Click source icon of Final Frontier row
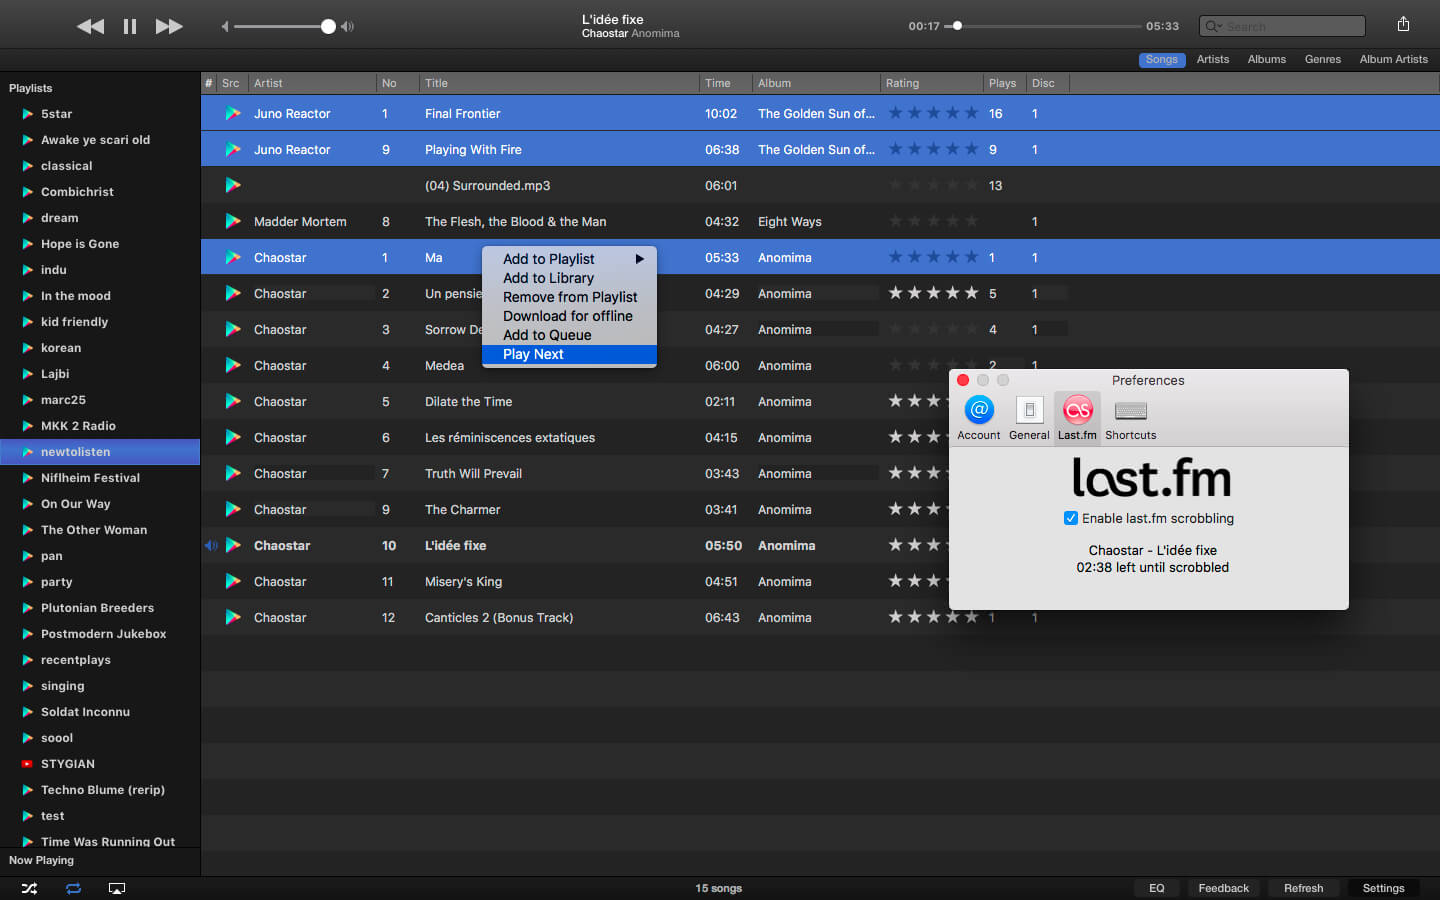Screen dimensions: 1440x900 [233, 113]
